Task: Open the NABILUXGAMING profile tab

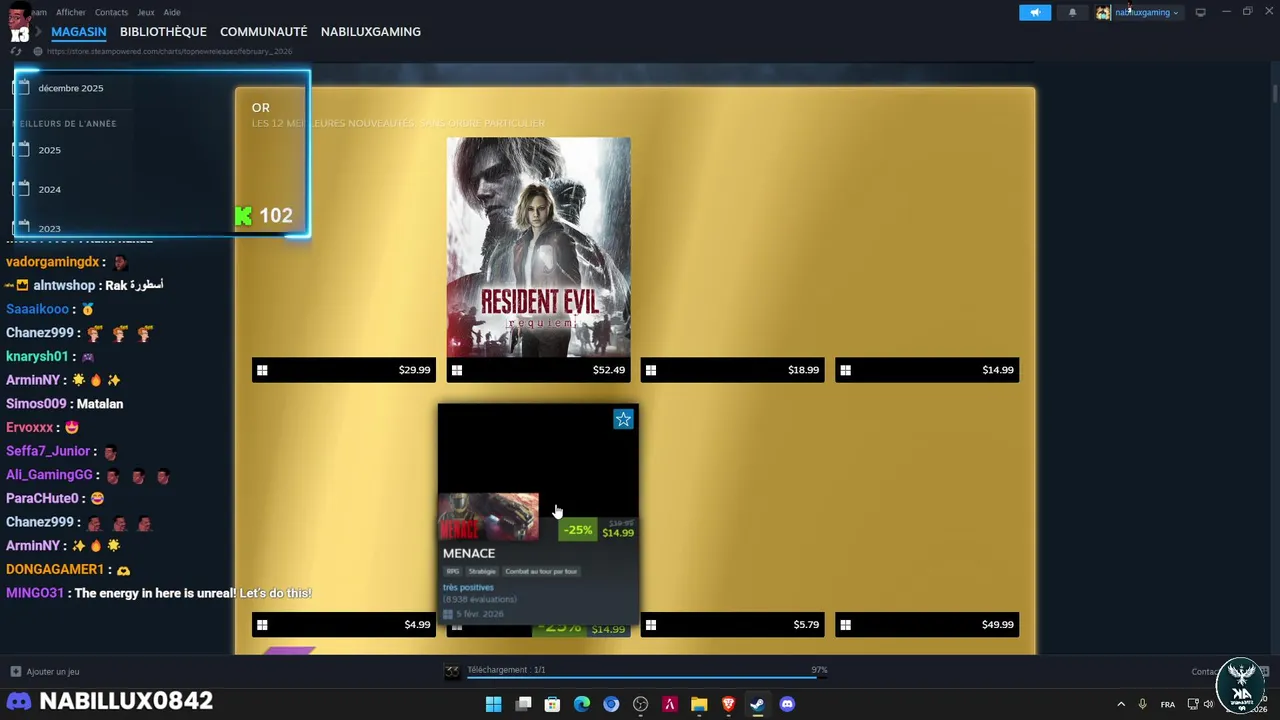Action: (x=370, y=32)
